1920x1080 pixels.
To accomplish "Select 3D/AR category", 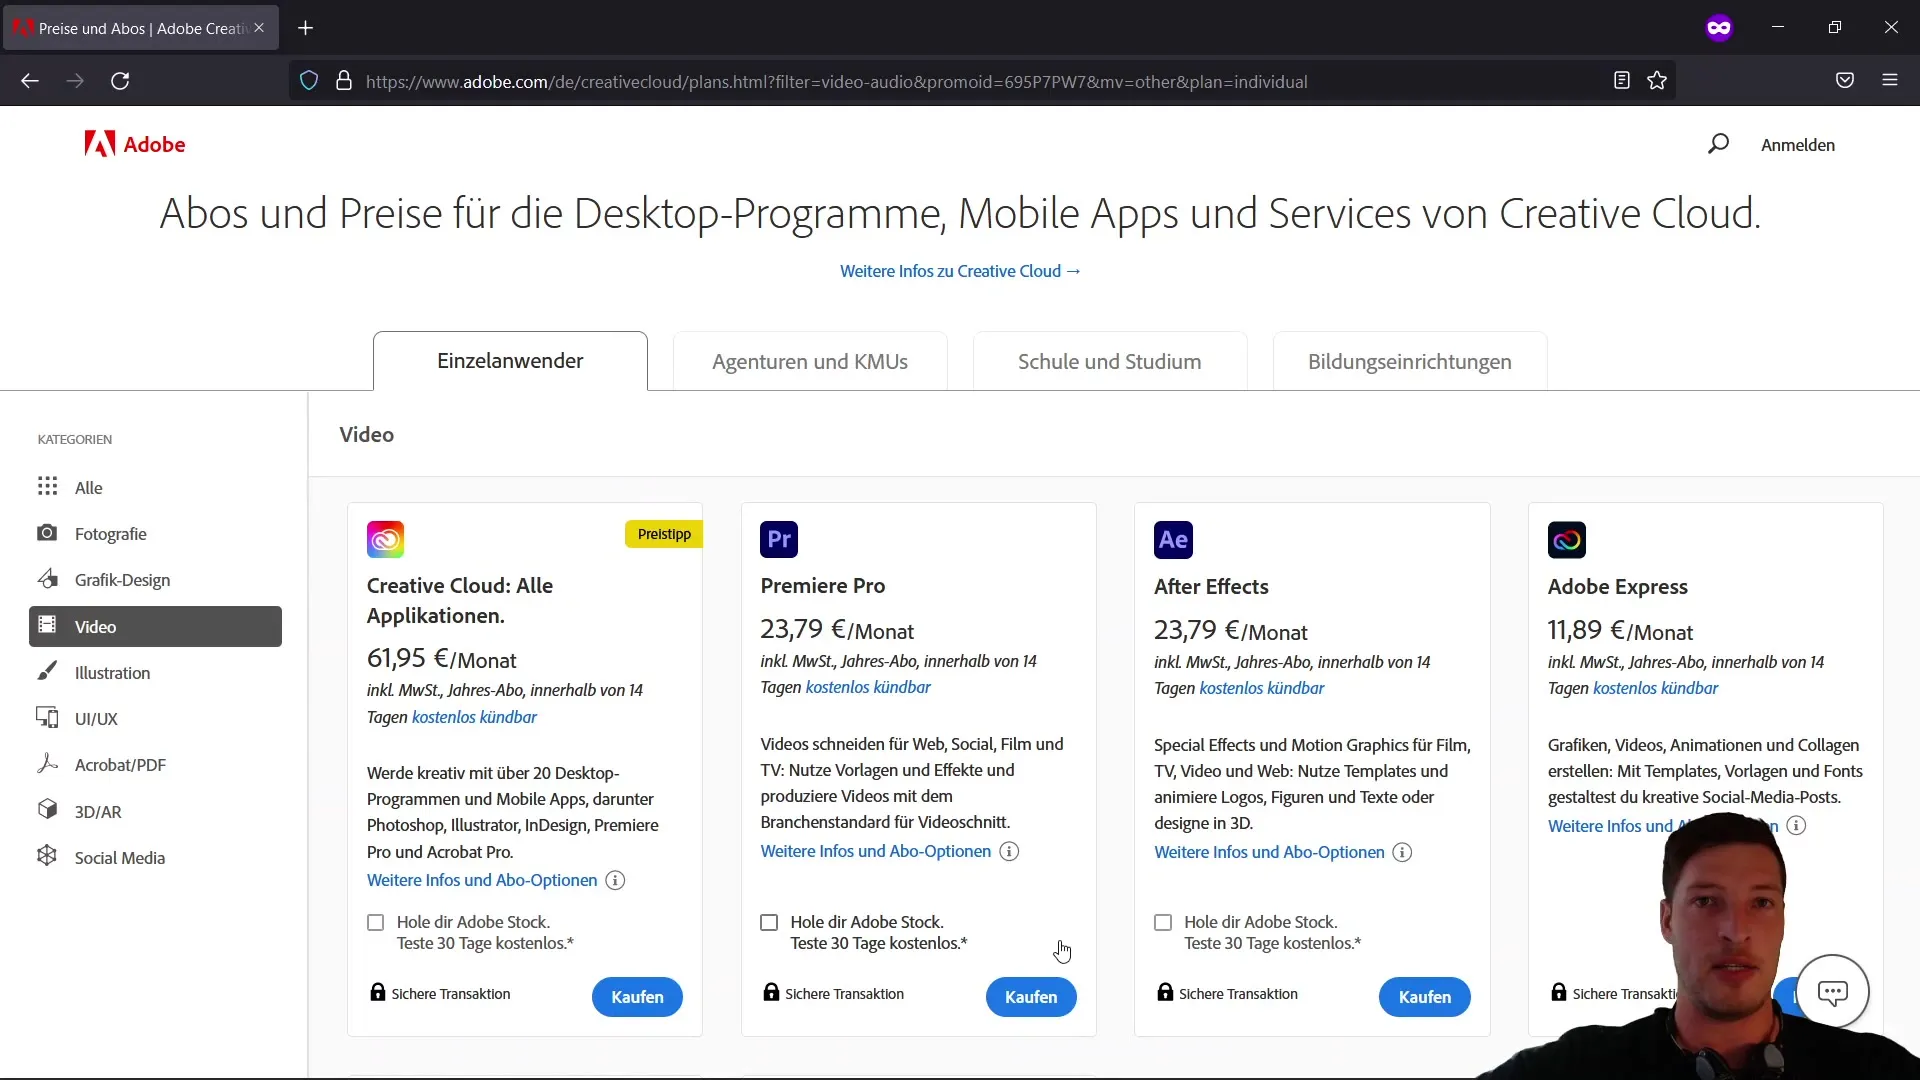I will (155, 811).
